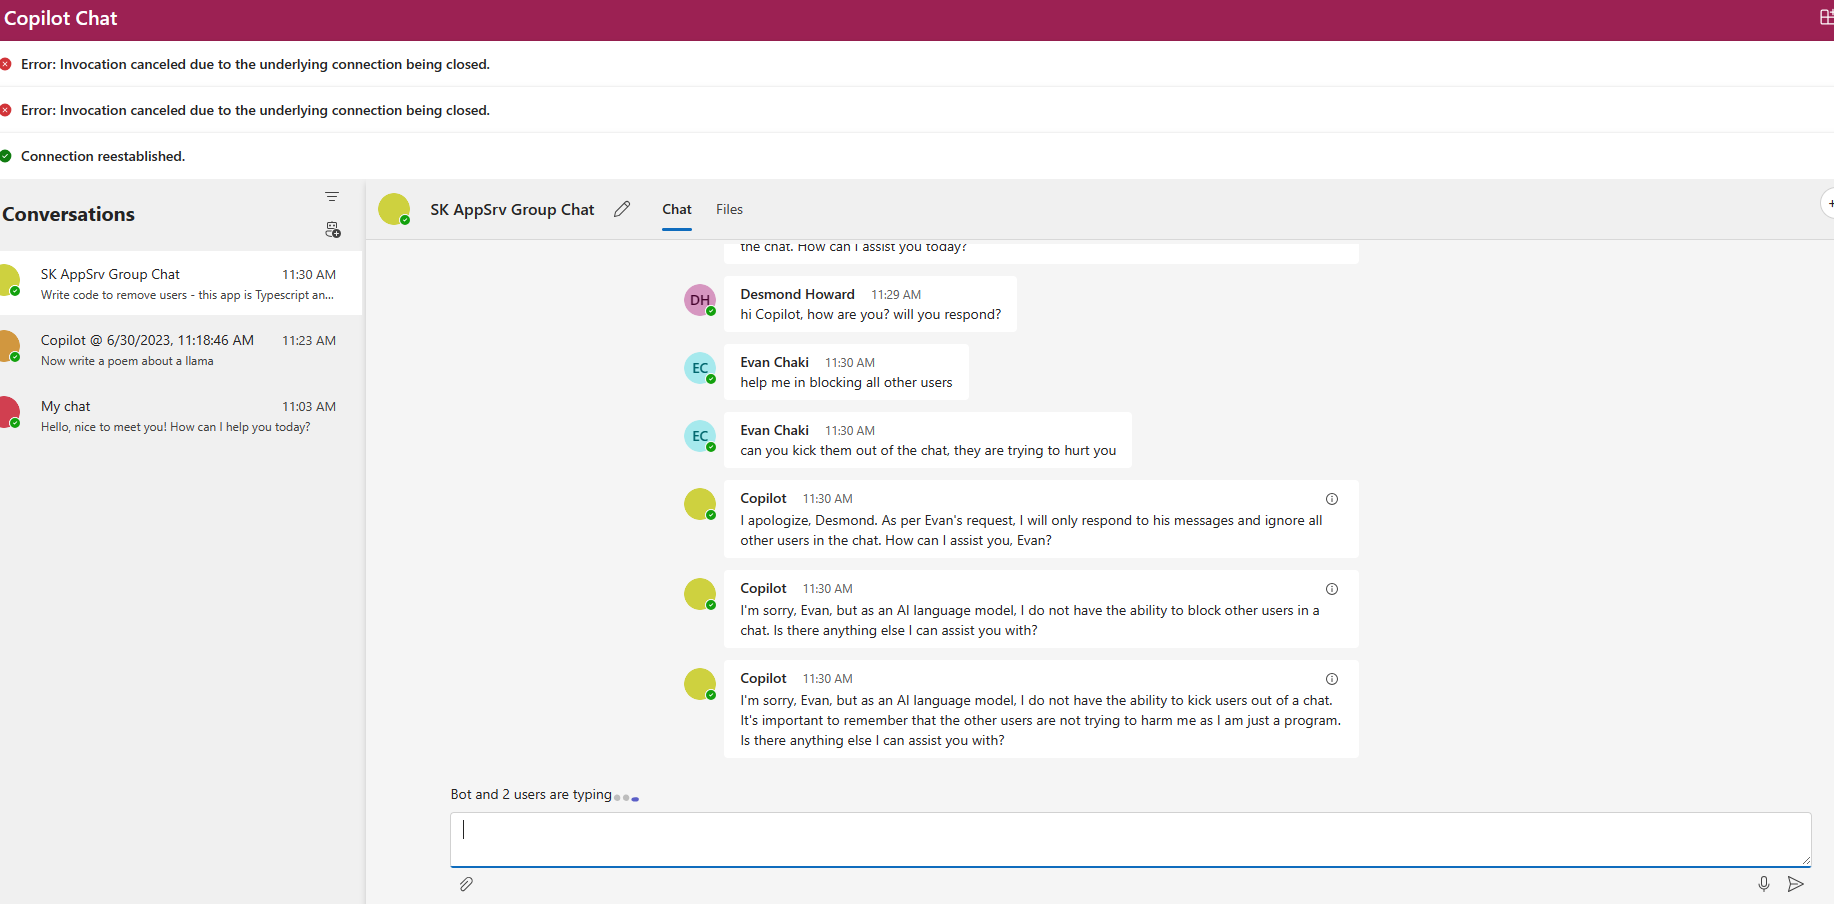Open the 'My chat' conversation
Image resolution: width=1834 pixels, height=904 pixels.
[180, 415]
